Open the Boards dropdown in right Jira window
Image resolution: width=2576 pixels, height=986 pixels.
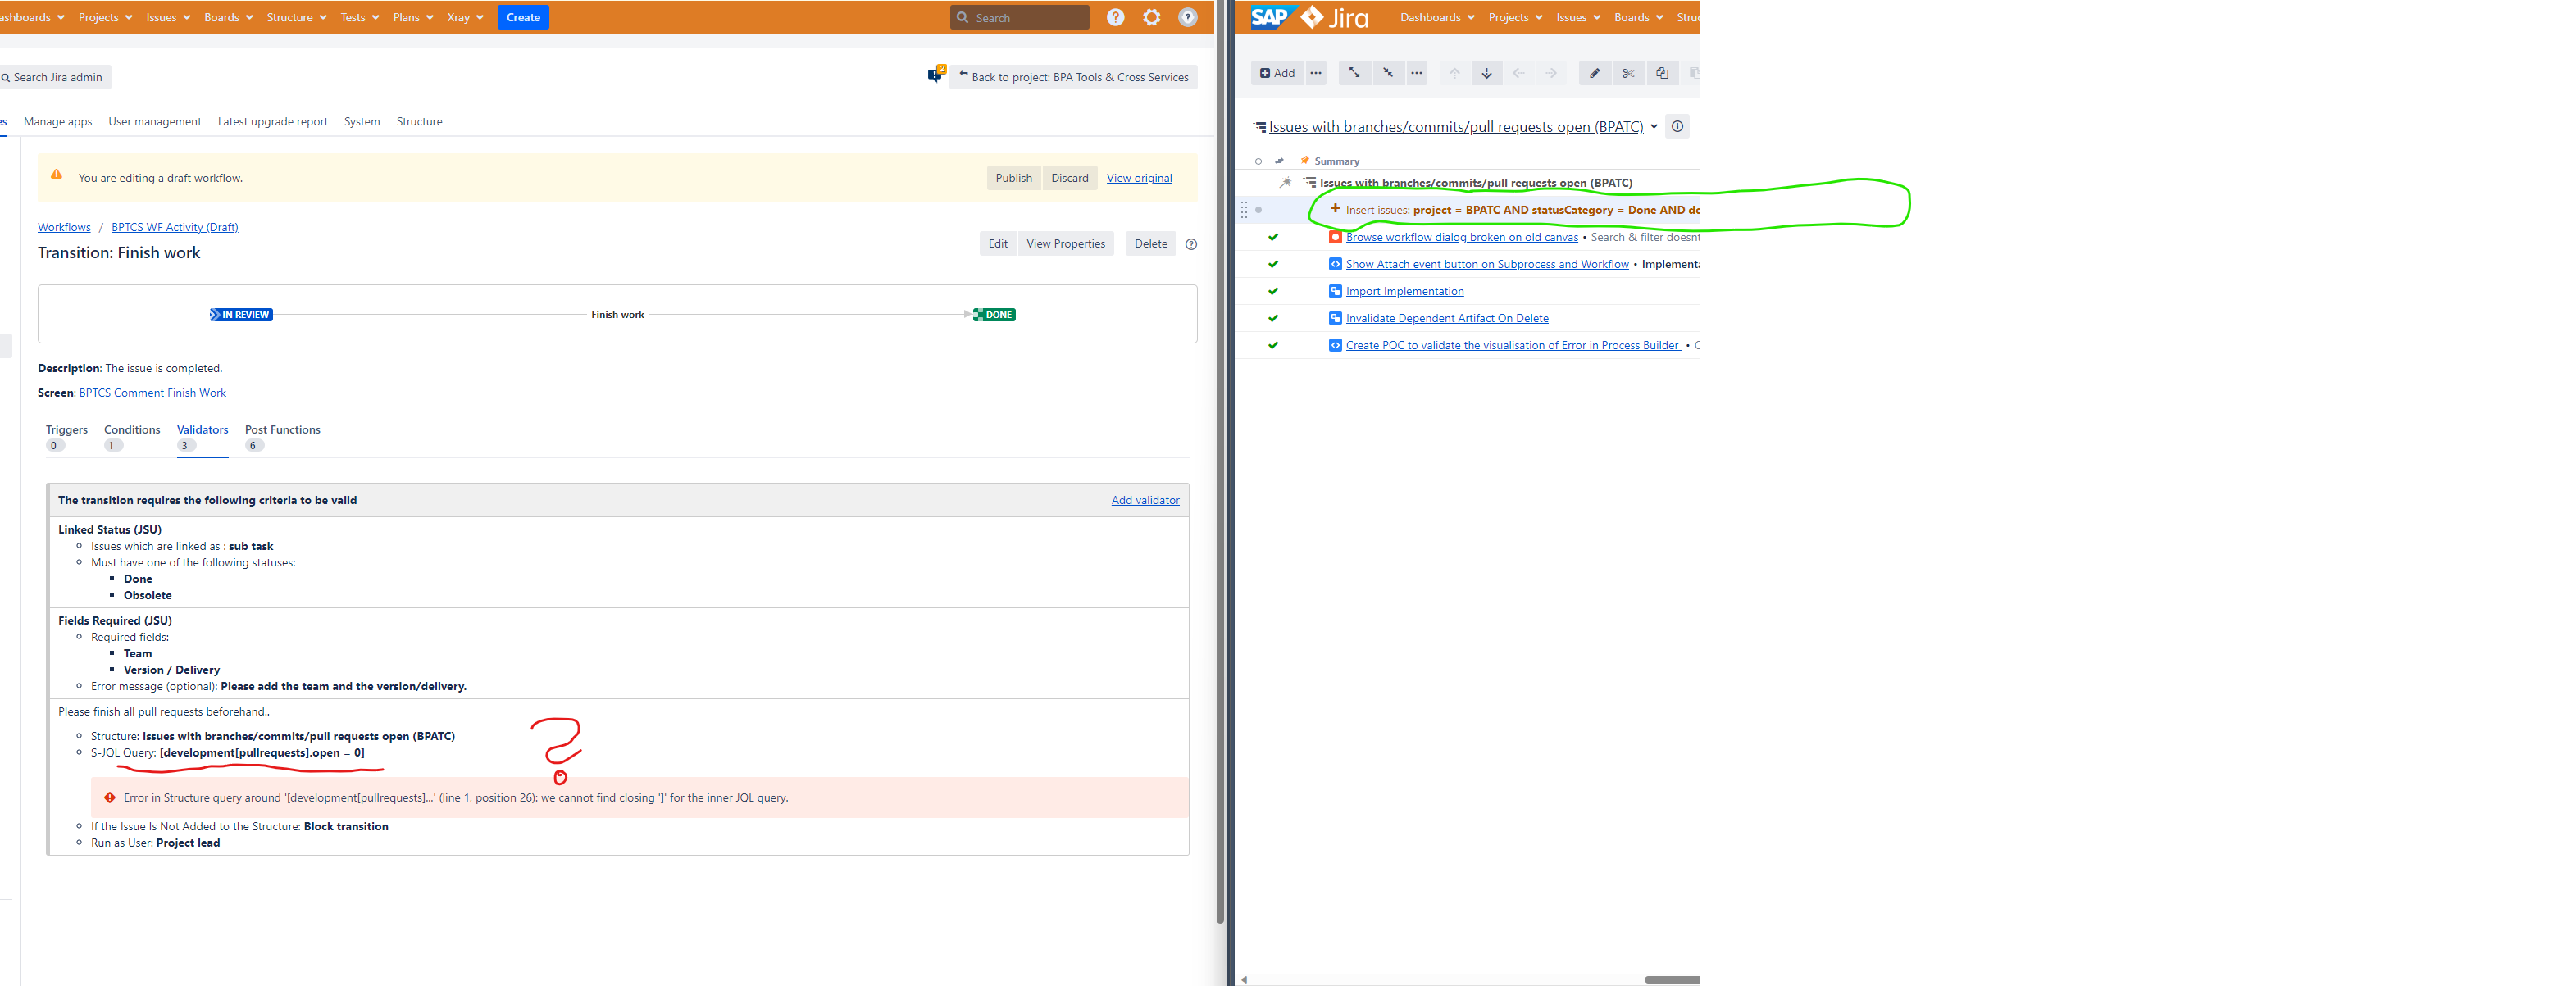(x=1638, y=17)
